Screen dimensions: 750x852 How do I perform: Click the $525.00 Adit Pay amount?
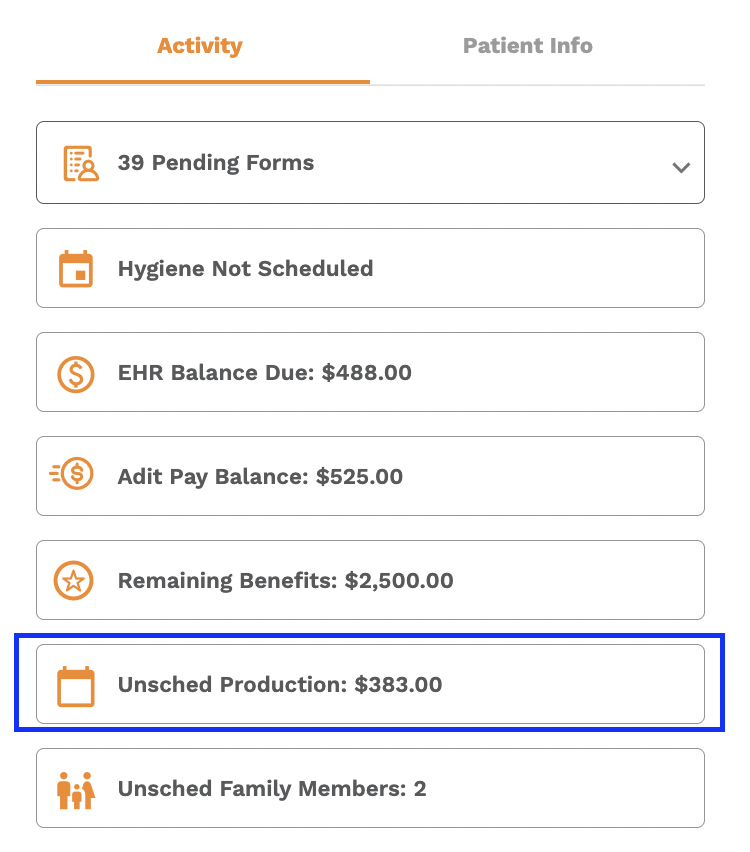(x=359, y=477)
